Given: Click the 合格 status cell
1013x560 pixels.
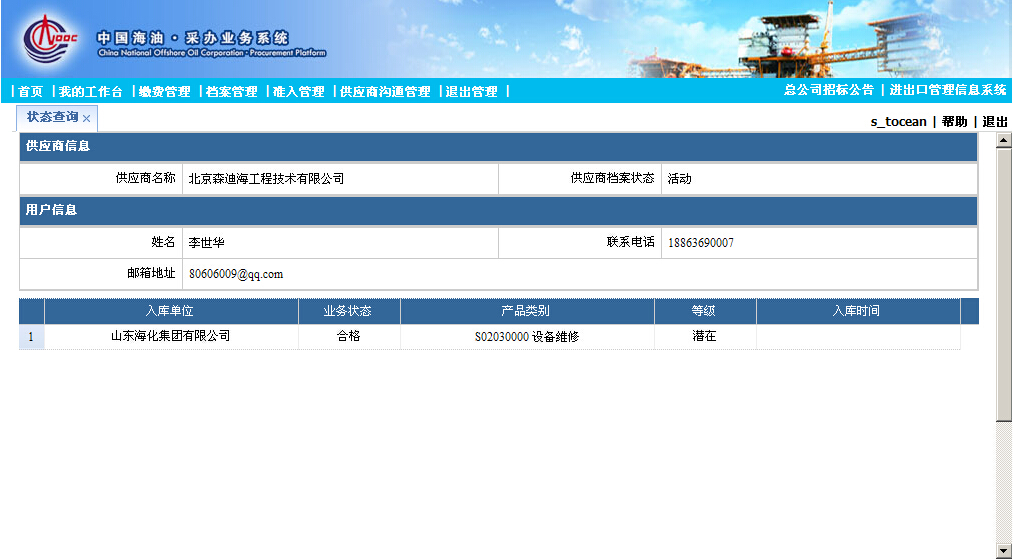Looking at the screenshot, I should tap(349, 337).
